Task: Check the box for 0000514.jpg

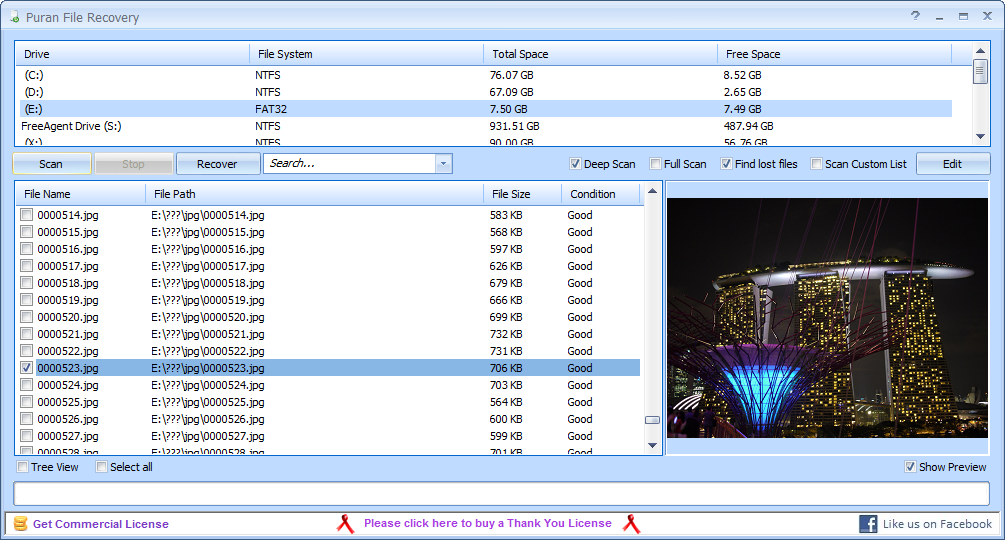Action: click(x=26, y=215)
